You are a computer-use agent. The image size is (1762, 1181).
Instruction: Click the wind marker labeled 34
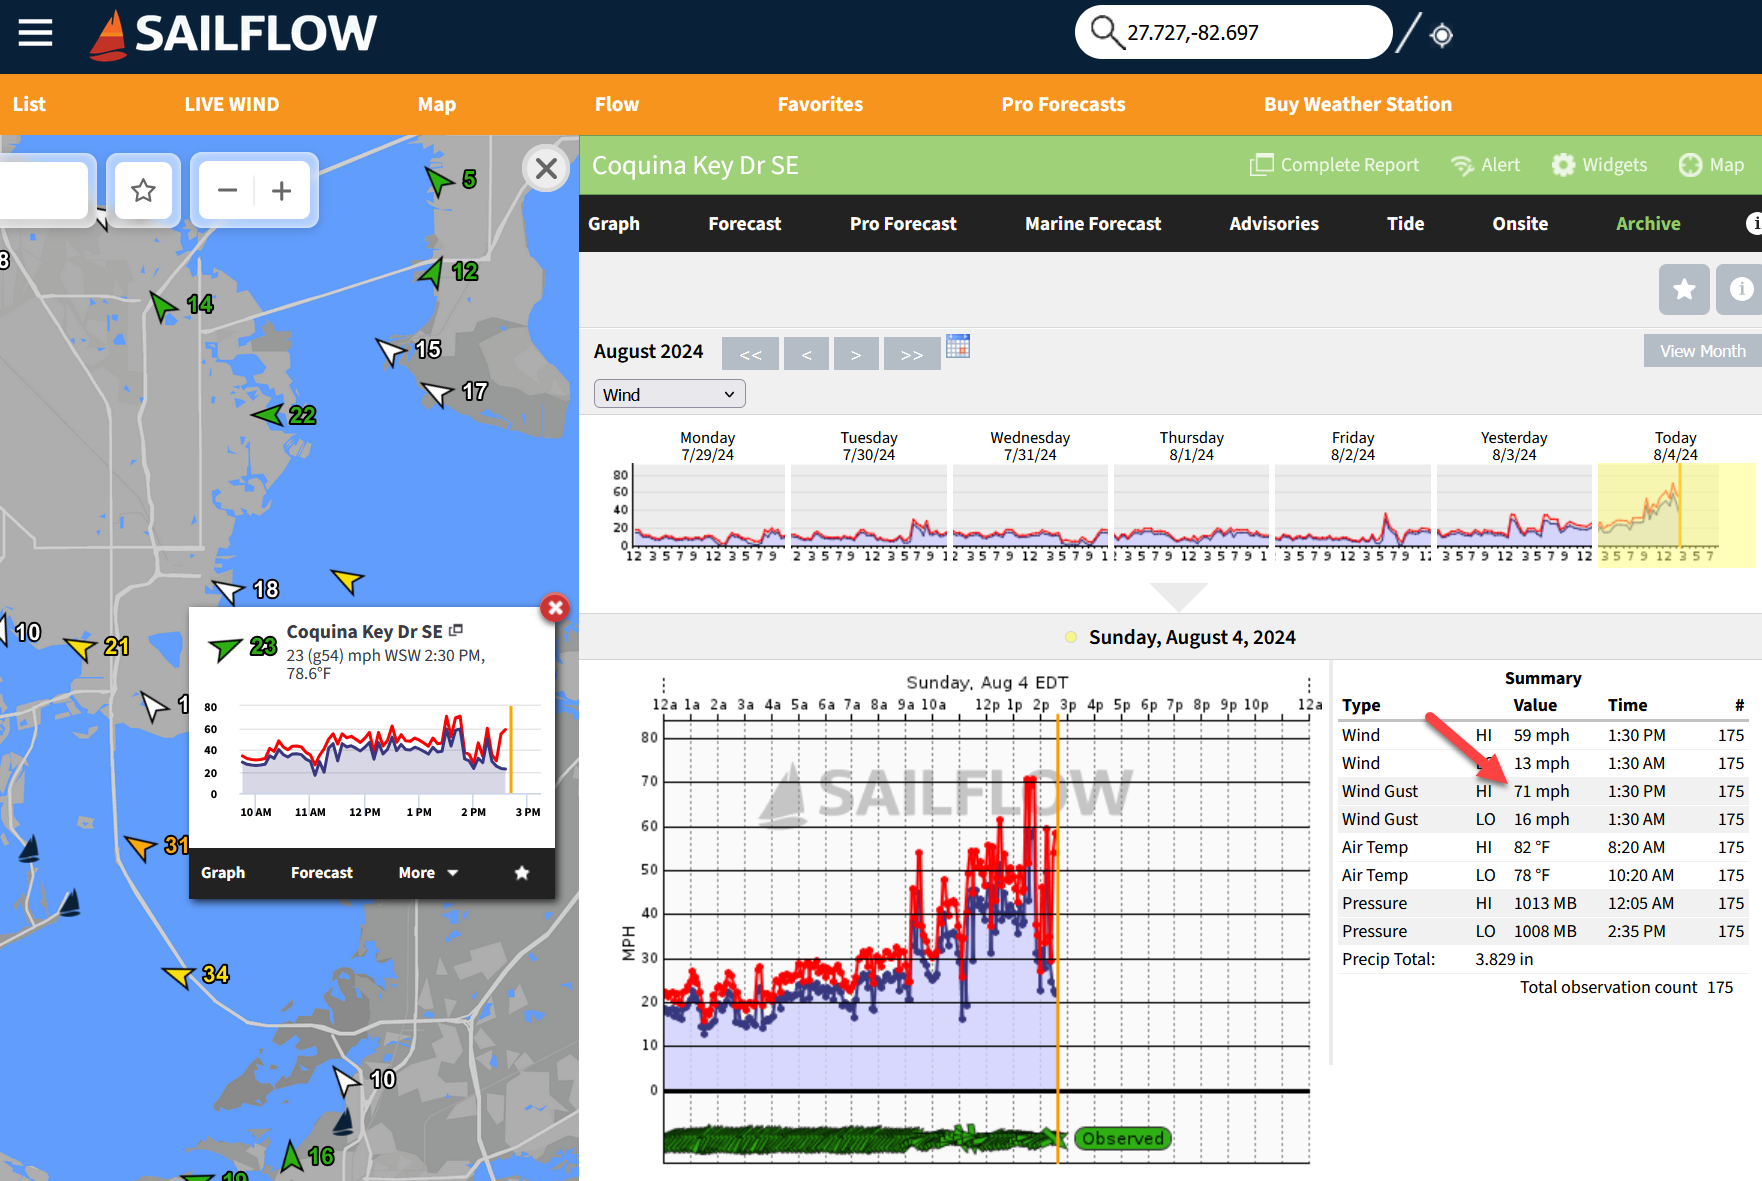pyautogui.click(x=196, y=974)
